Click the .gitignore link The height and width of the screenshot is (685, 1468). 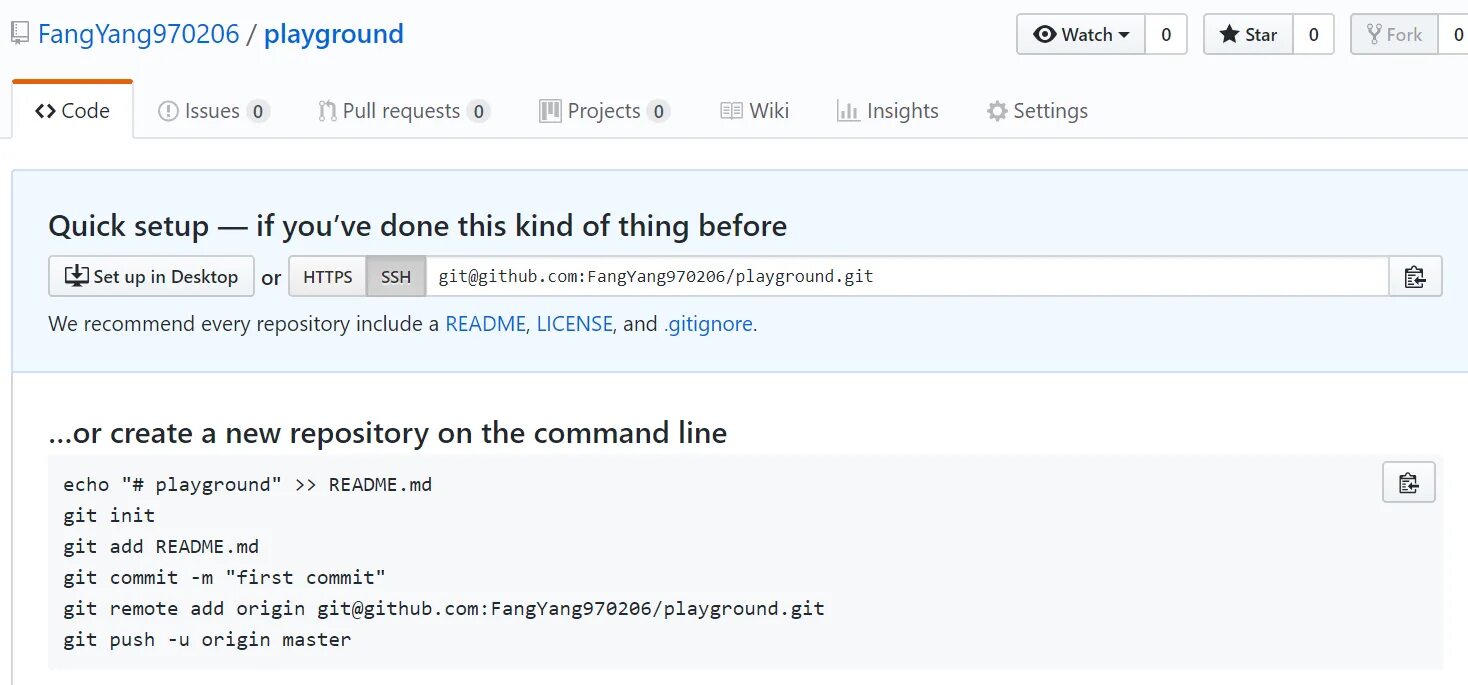click(708, 324)
